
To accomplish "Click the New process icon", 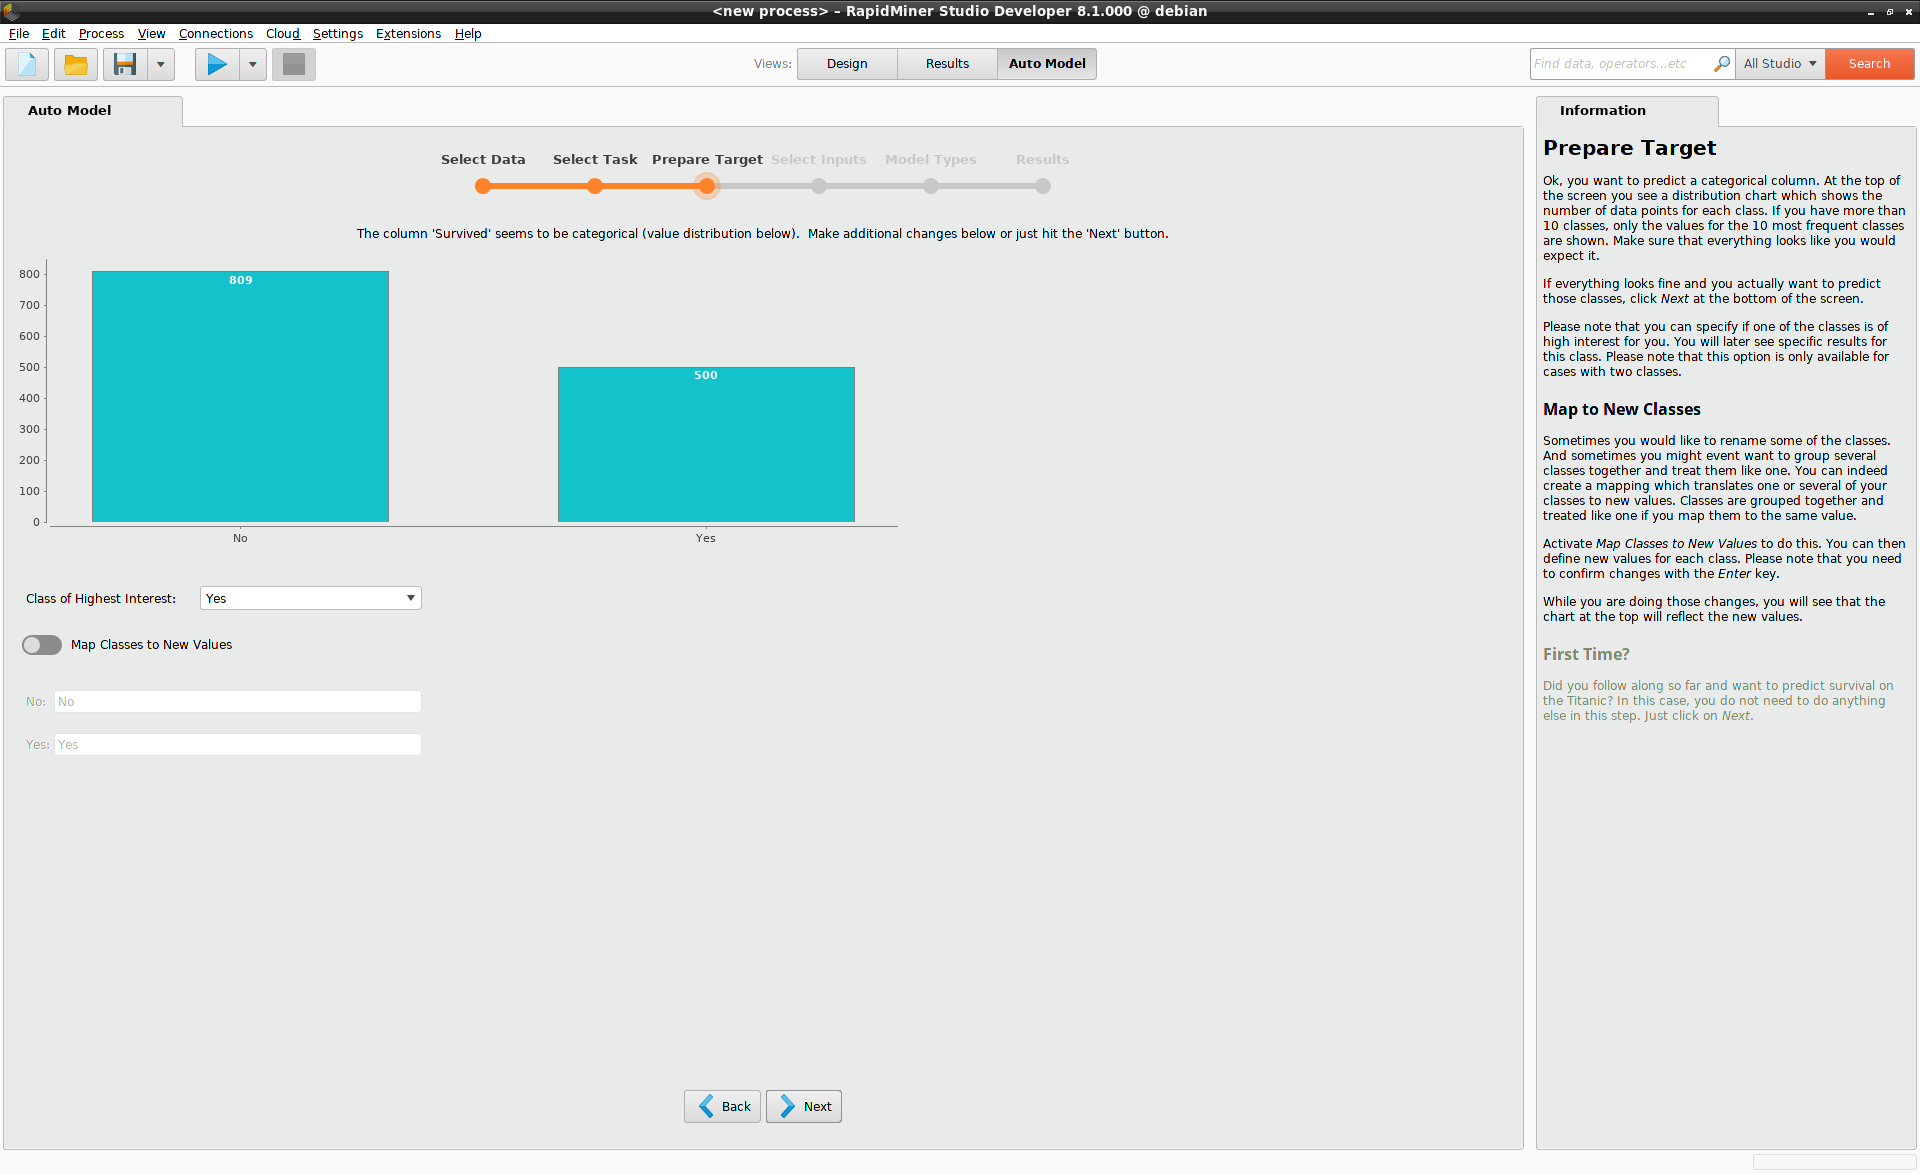I will click(x=26, y=62).
